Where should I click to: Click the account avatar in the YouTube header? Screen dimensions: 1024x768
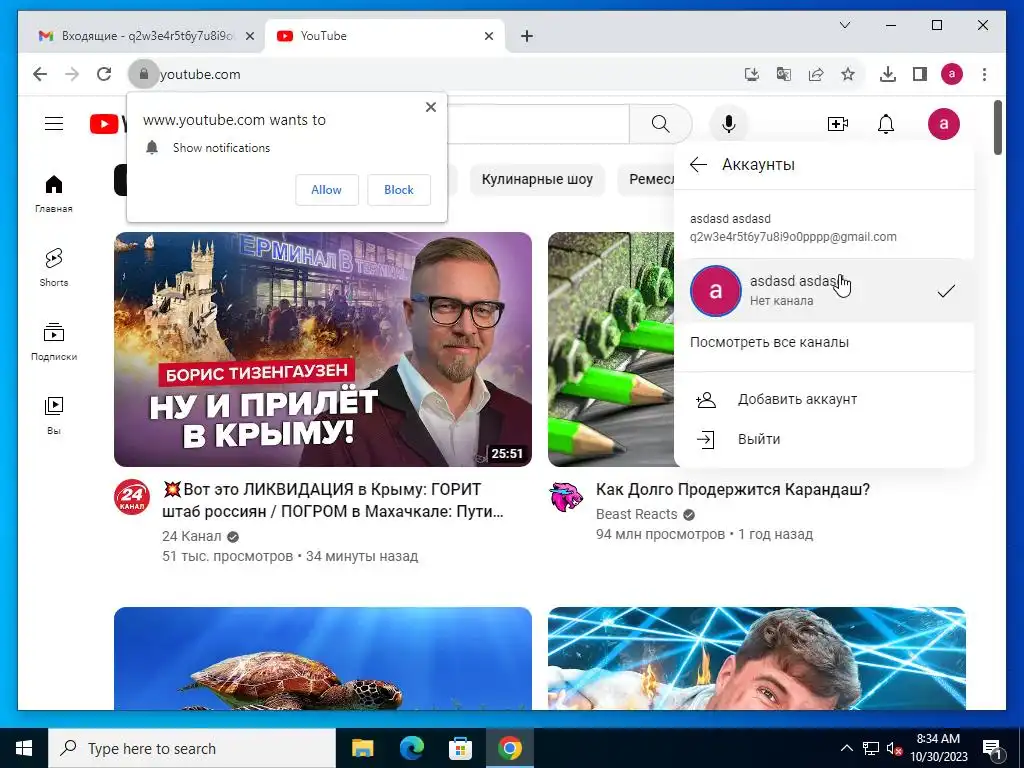943,123
